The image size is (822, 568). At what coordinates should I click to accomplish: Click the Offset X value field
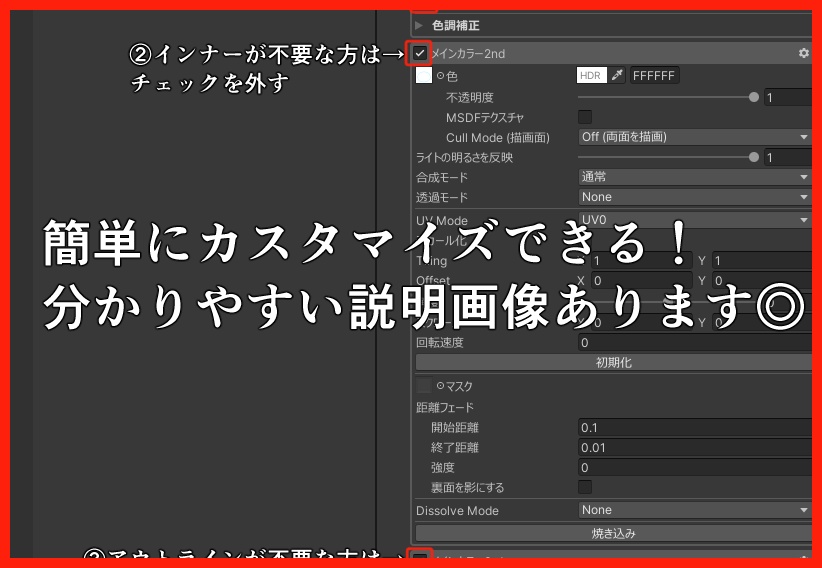pyautogui.click(x=642, y=281)
